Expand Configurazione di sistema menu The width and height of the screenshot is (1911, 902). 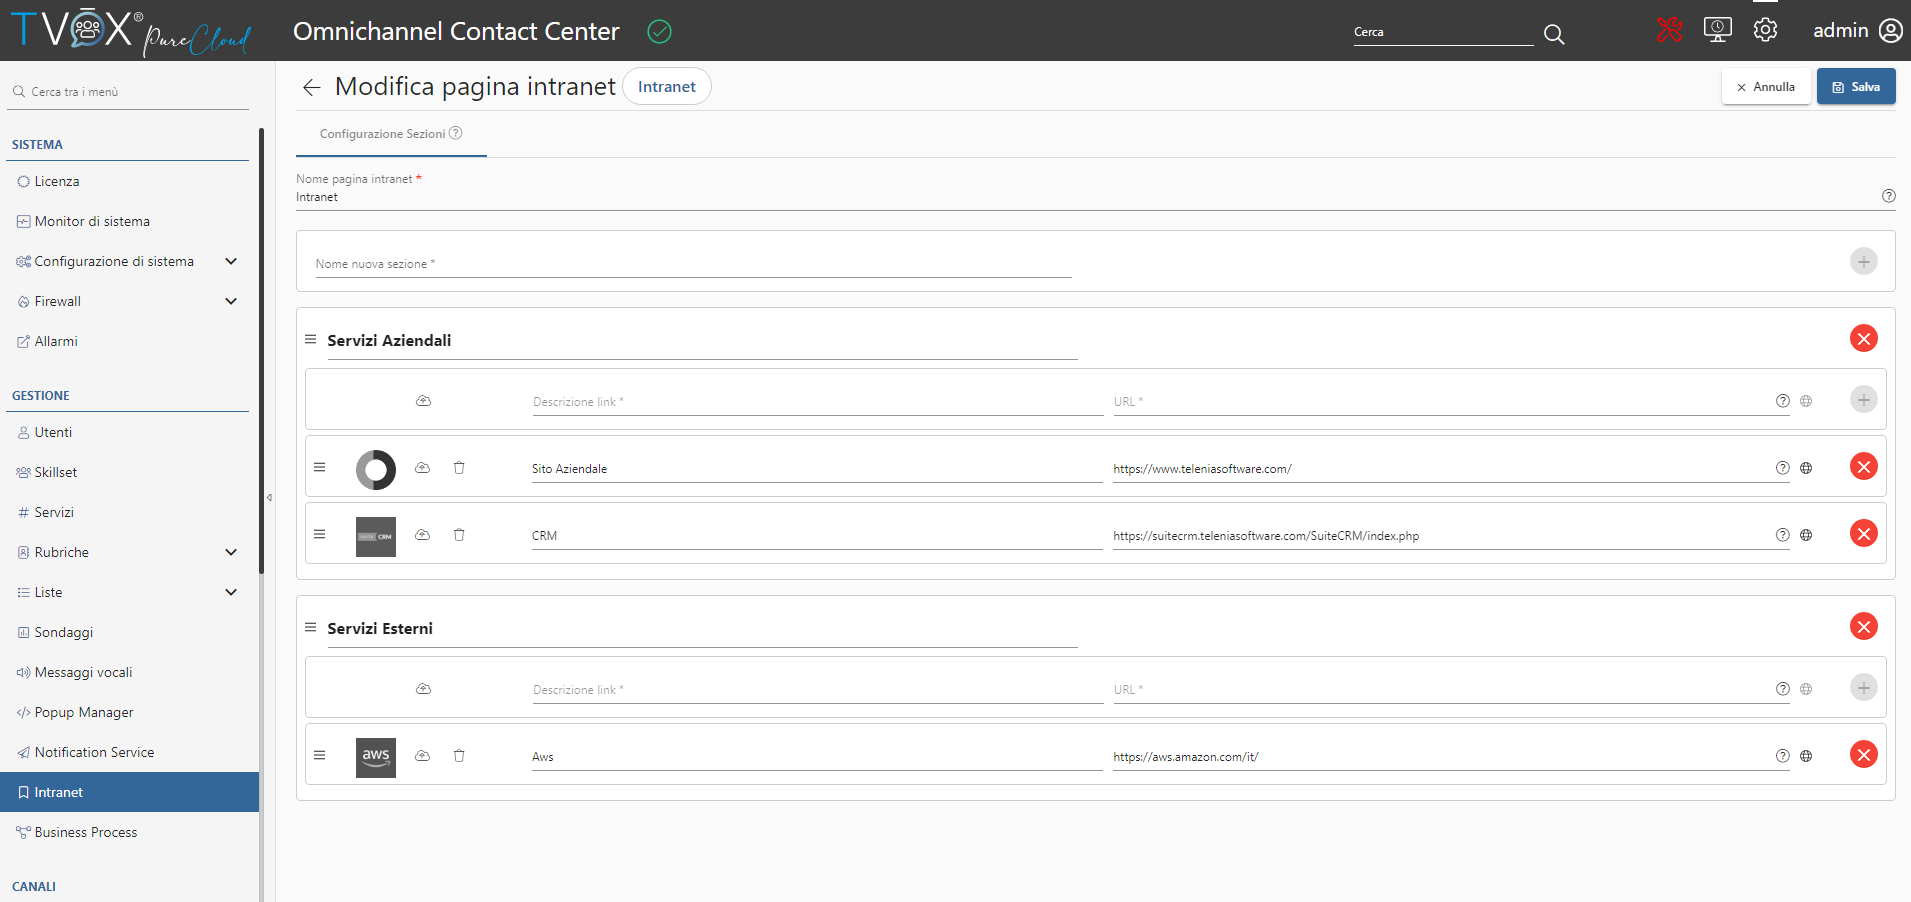231,261
